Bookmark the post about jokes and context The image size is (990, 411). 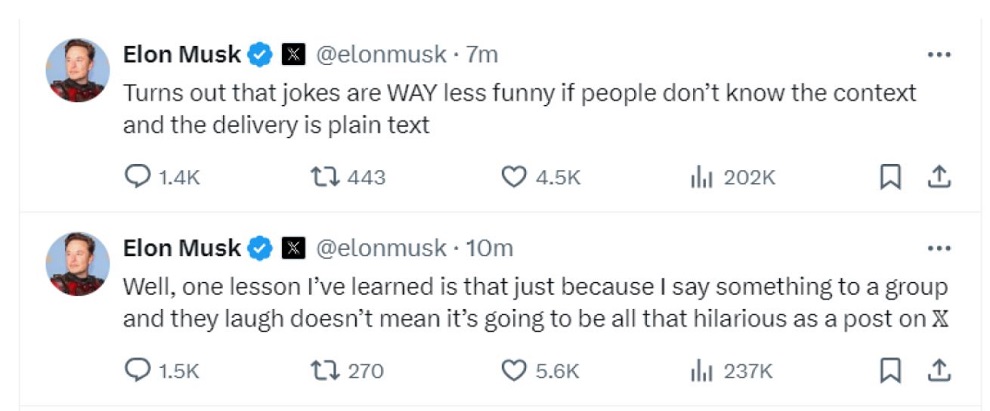click(x=888, y=177)
